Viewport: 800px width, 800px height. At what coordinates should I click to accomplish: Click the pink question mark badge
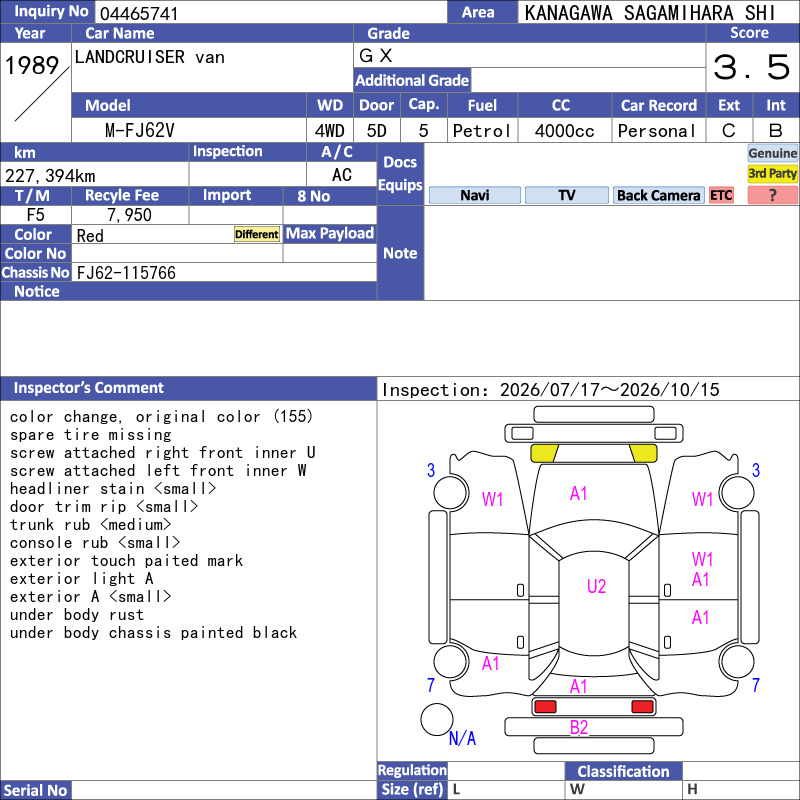coord(772,195)
